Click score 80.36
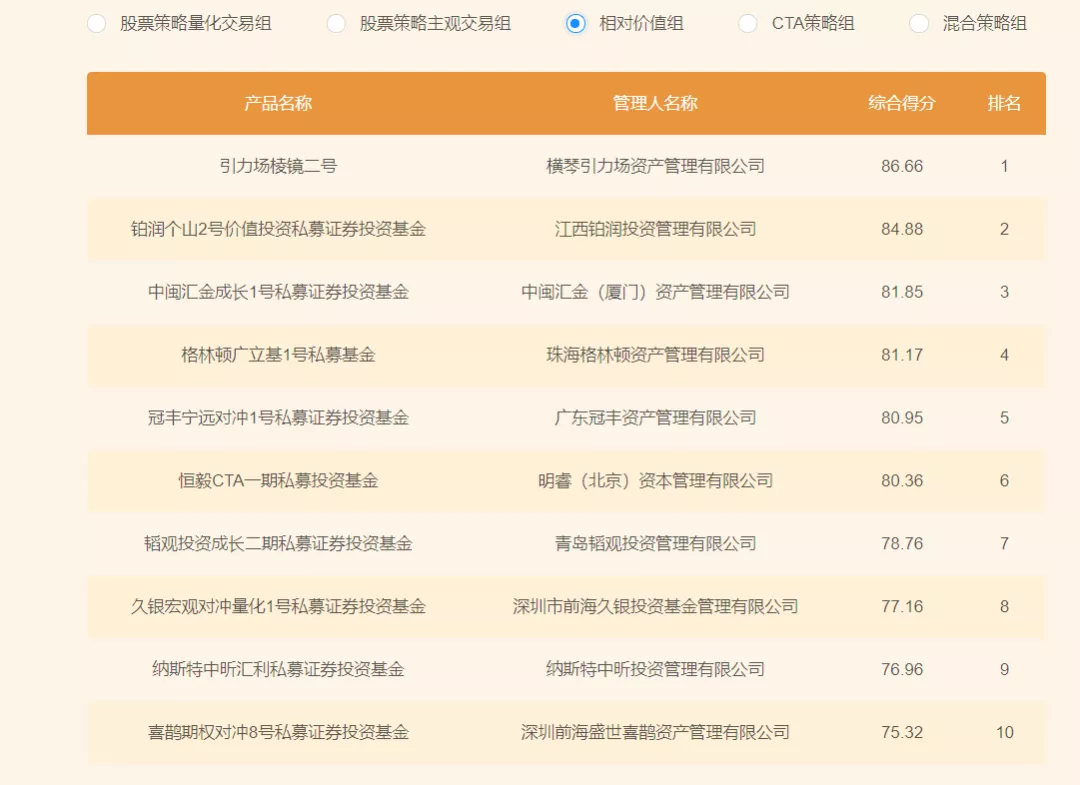1080x785 pixels. pyautogui.click(x=902, y=481)
